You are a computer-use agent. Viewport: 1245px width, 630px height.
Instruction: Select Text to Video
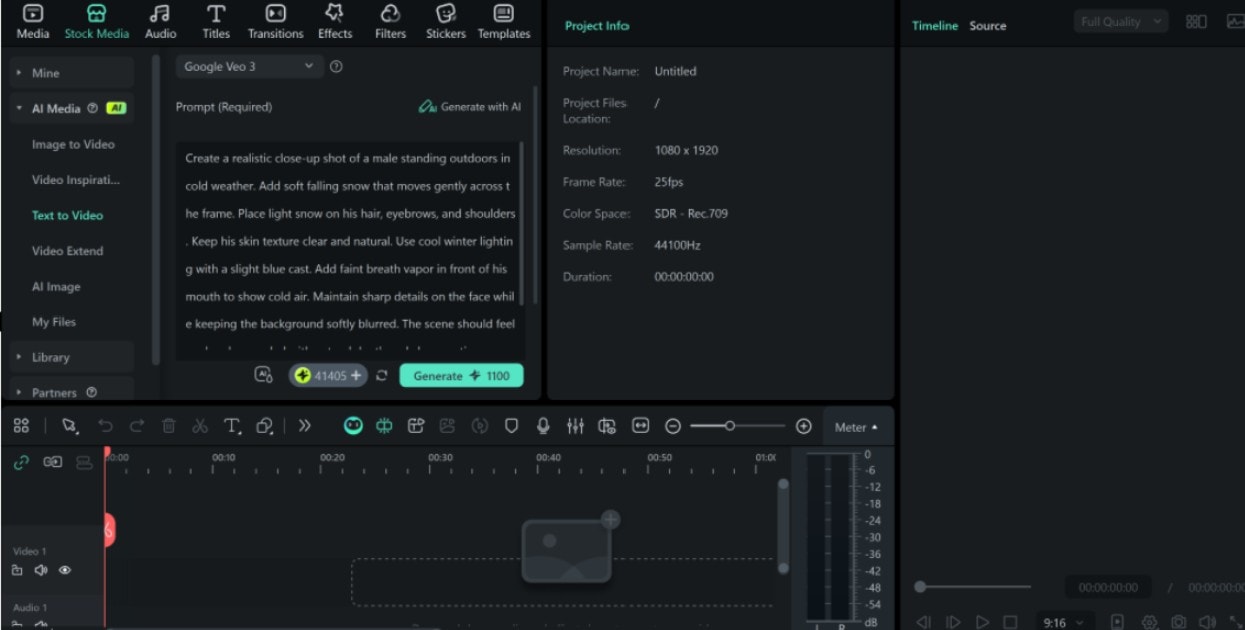(x=67, y=215)
